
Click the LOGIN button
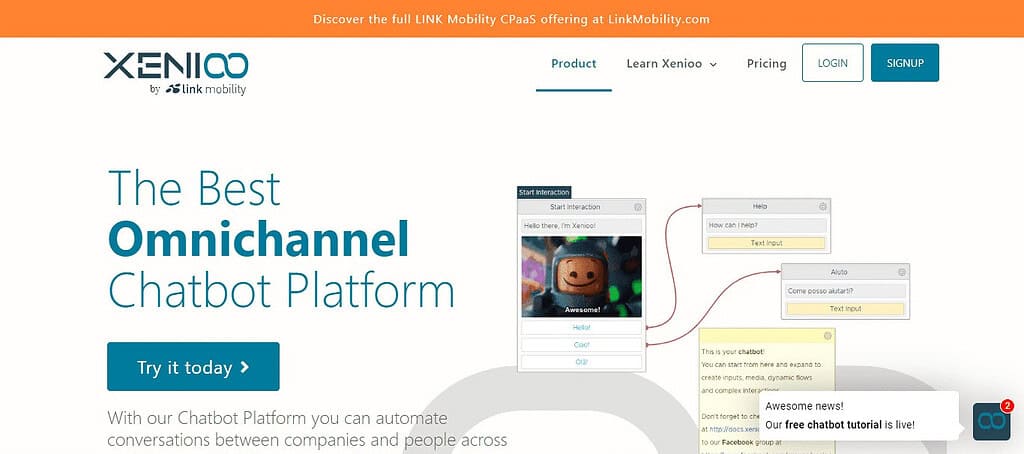(x=833, y=63)
